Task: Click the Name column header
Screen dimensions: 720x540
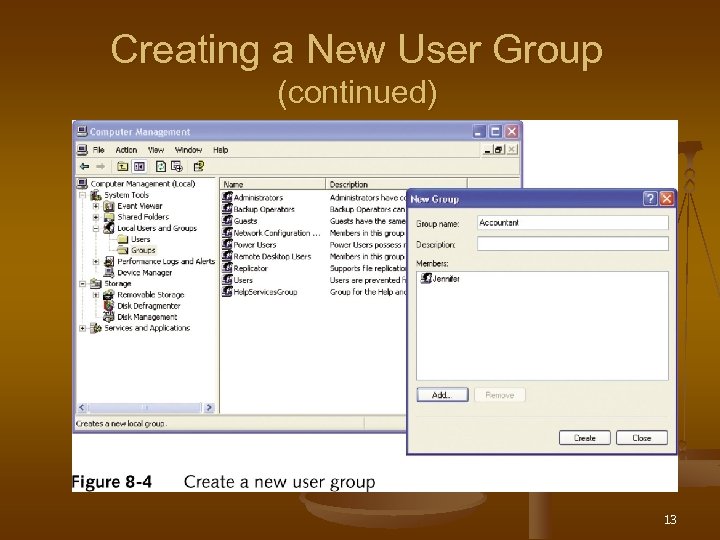Action: (x=273, y=184)
